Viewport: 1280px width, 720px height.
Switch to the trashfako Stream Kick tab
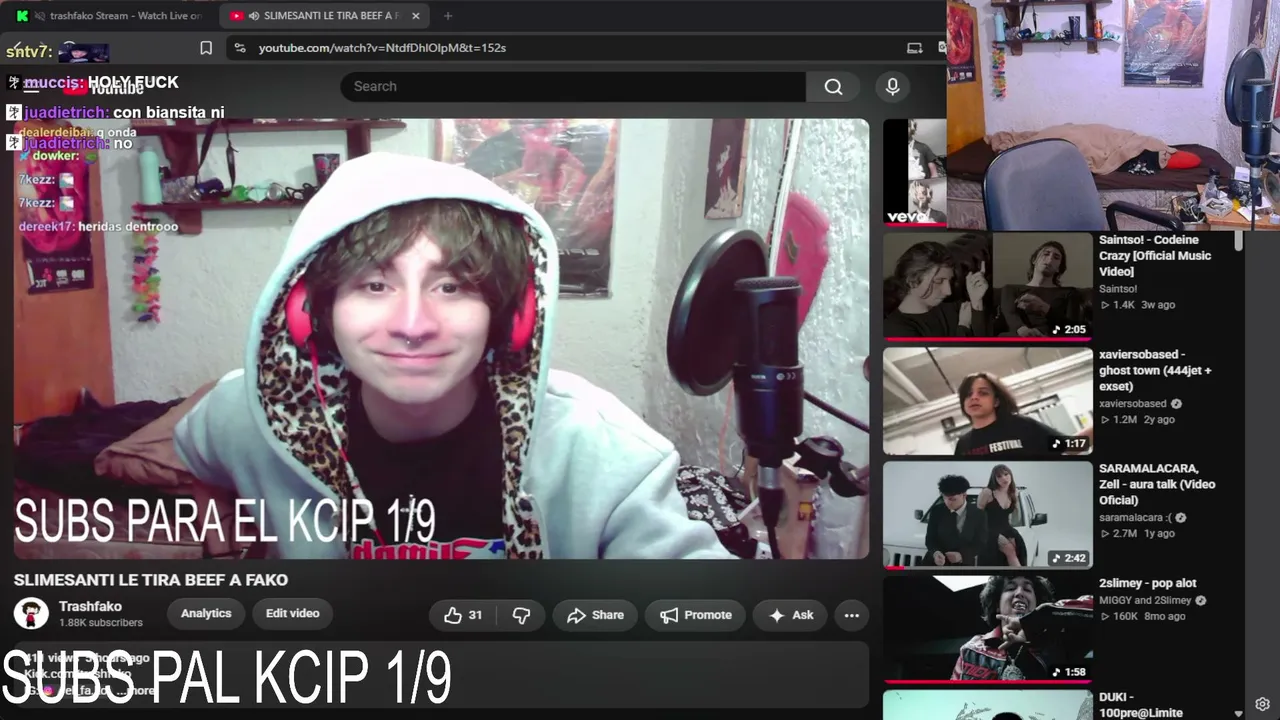tap(112, 16)
